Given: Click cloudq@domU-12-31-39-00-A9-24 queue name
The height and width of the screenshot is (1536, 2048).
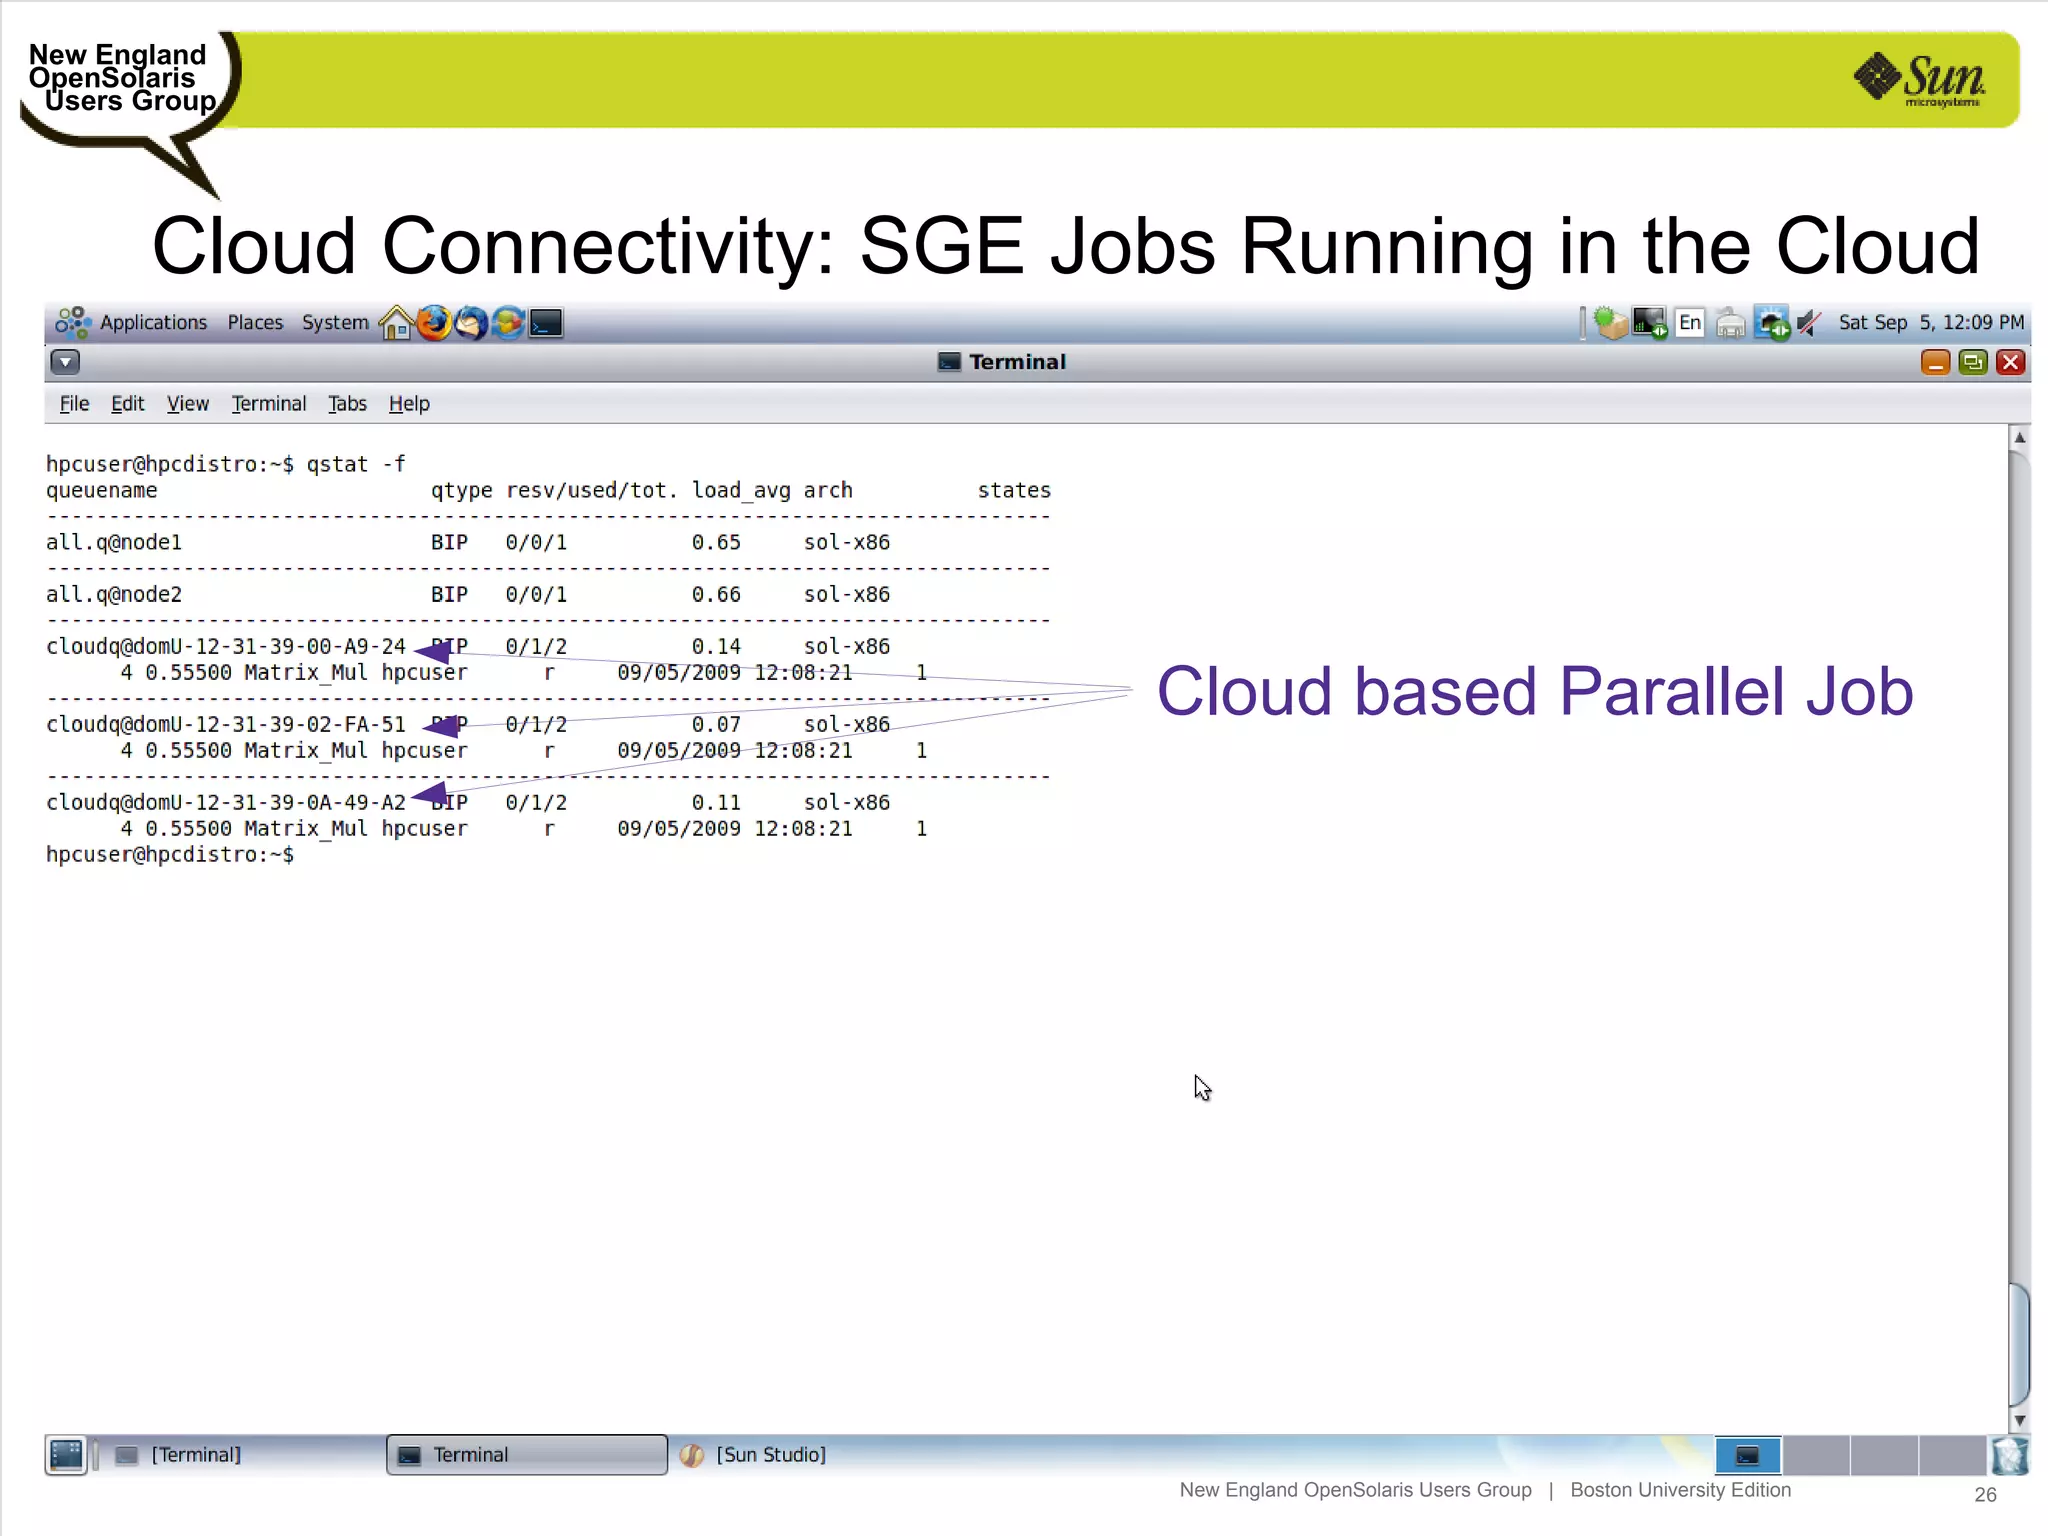Looking at the screenshot, I should coord(226,646).
